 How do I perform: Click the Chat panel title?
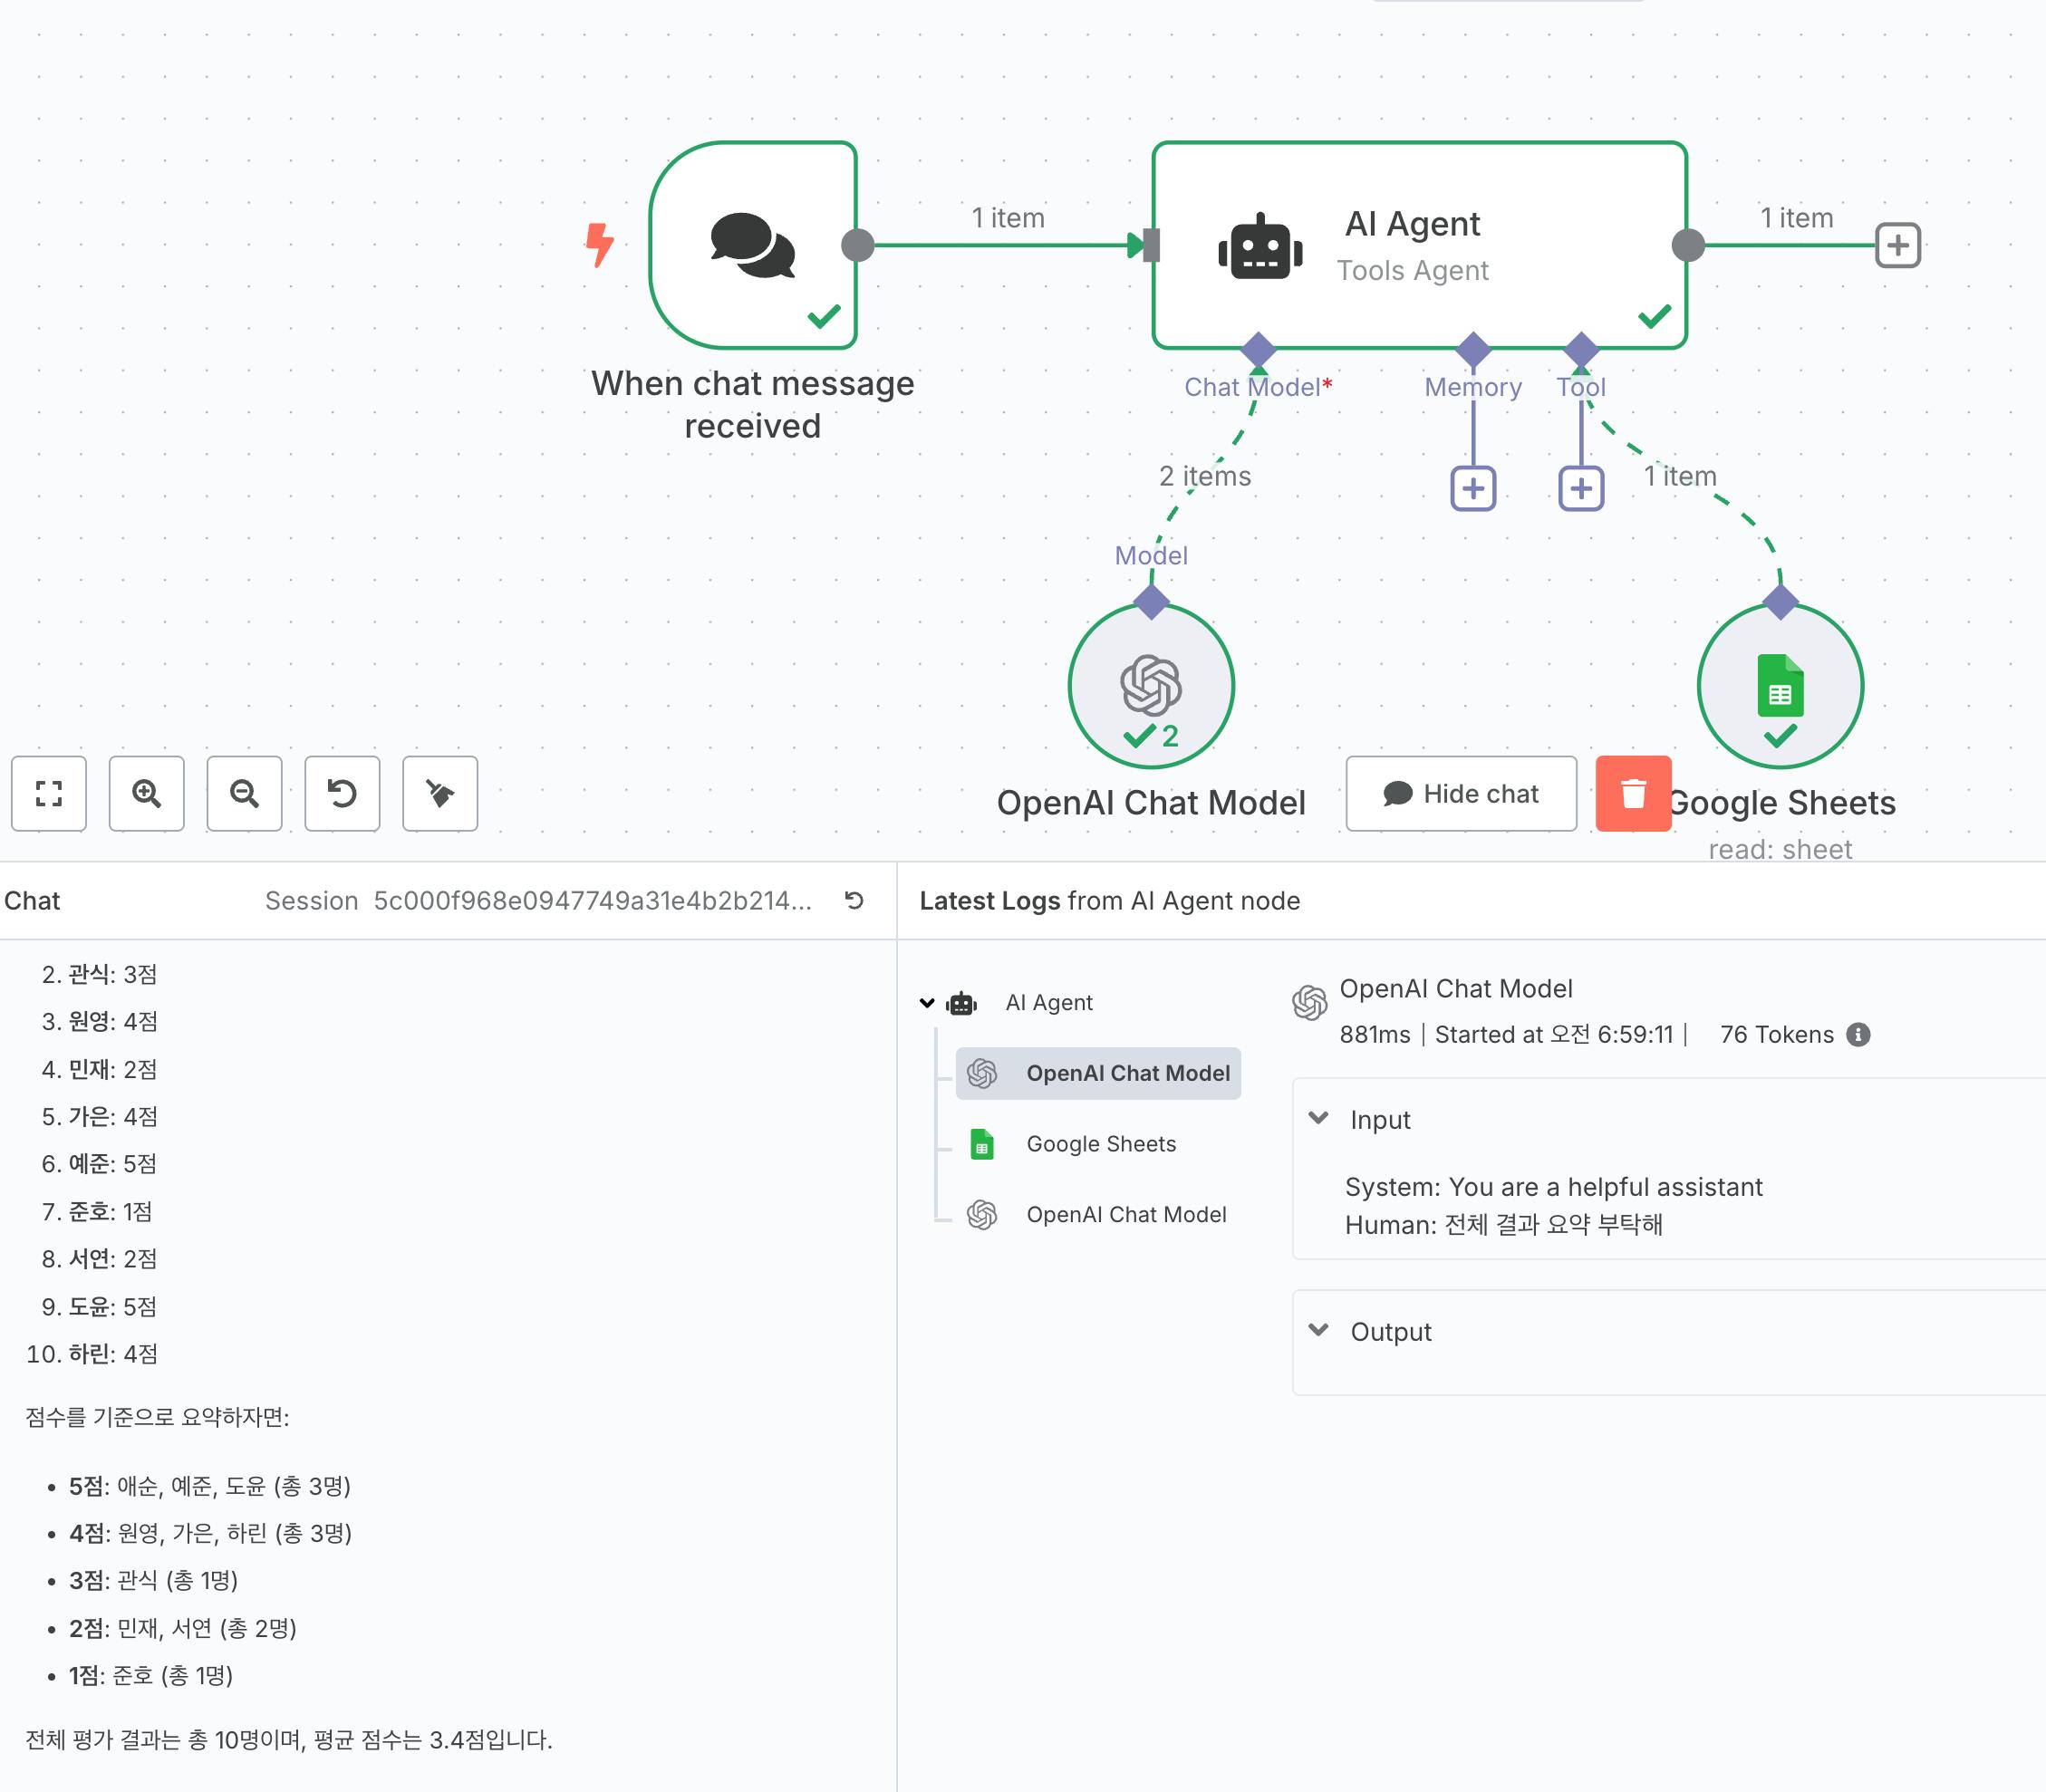[x=32, y=900]
